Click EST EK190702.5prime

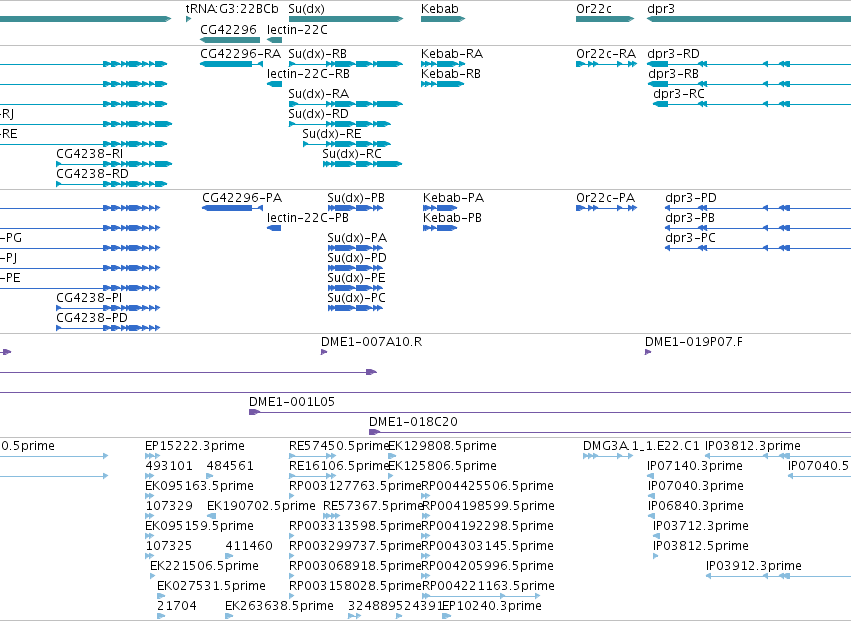point(261,506)
